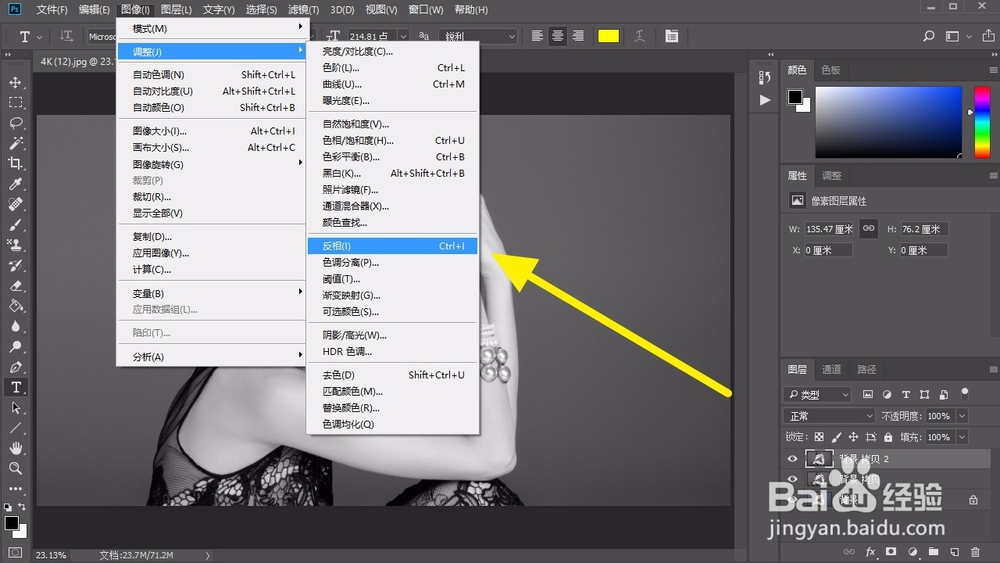Select the Paint Bucket tool

(x=15, y=306)
